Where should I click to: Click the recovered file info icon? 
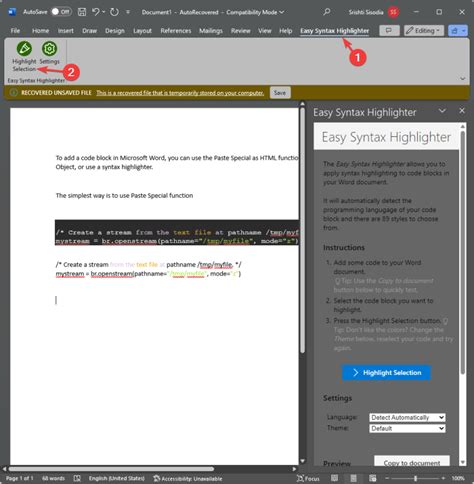click(x=13, y=93)
